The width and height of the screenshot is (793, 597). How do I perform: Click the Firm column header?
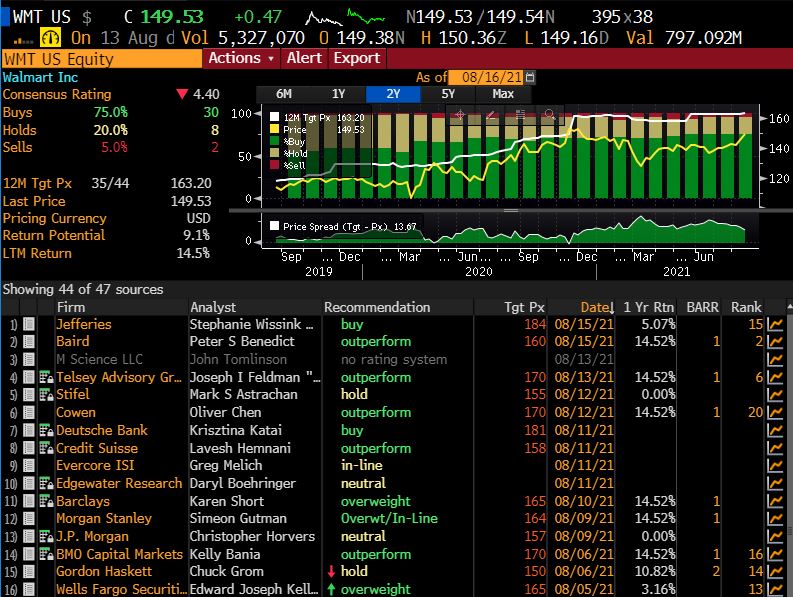(71, 307)
